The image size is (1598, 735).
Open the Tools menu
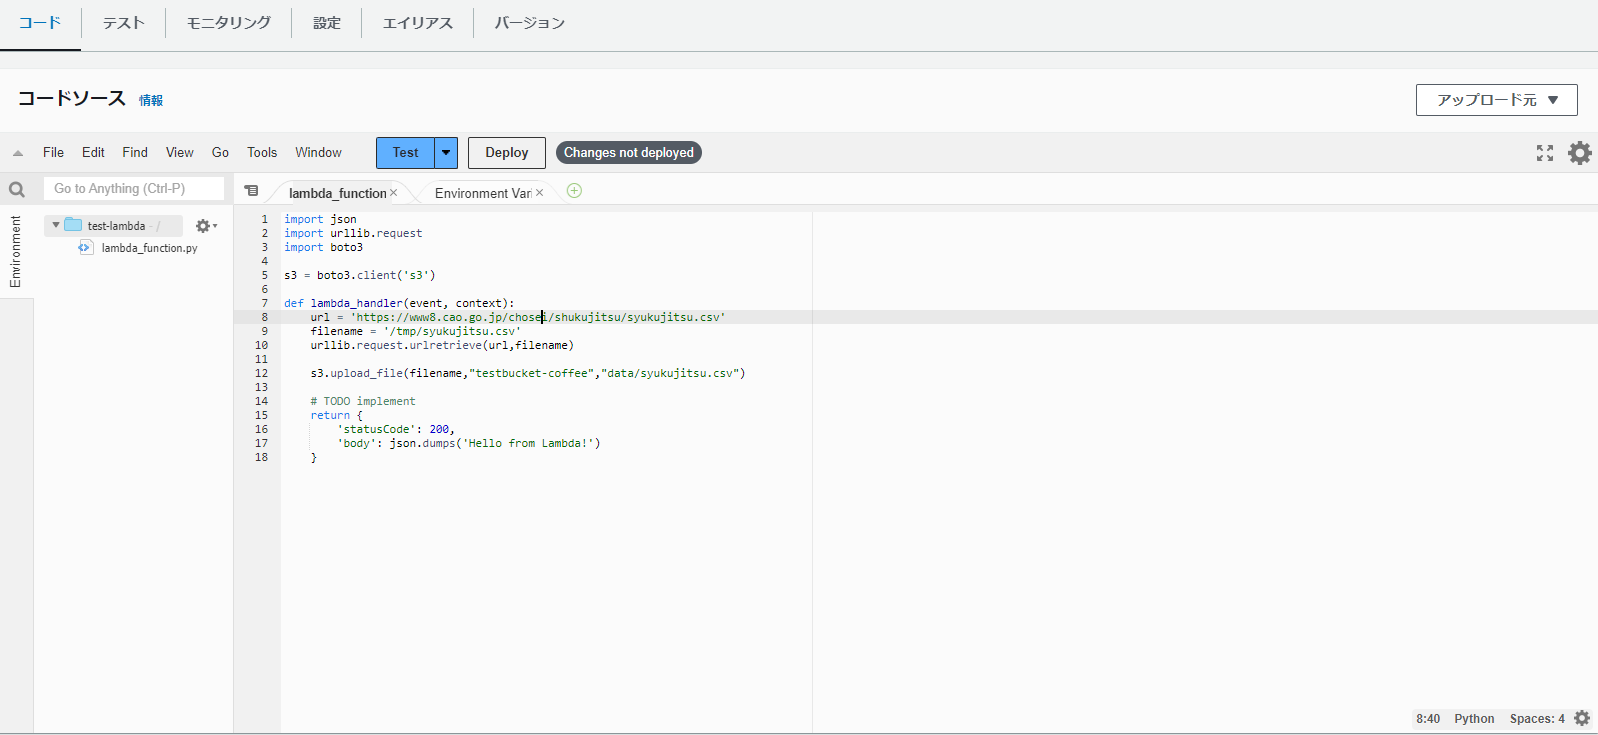[x=262, y=153]
